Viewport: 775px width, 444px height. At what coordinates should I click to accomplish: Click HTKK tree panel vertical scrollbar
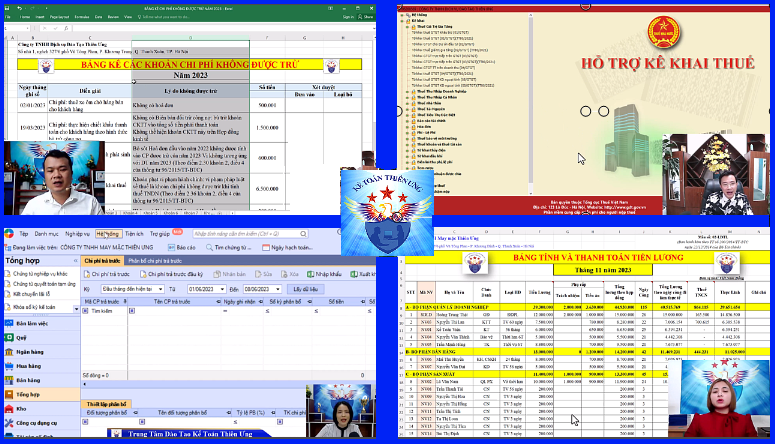pos(531,104)
